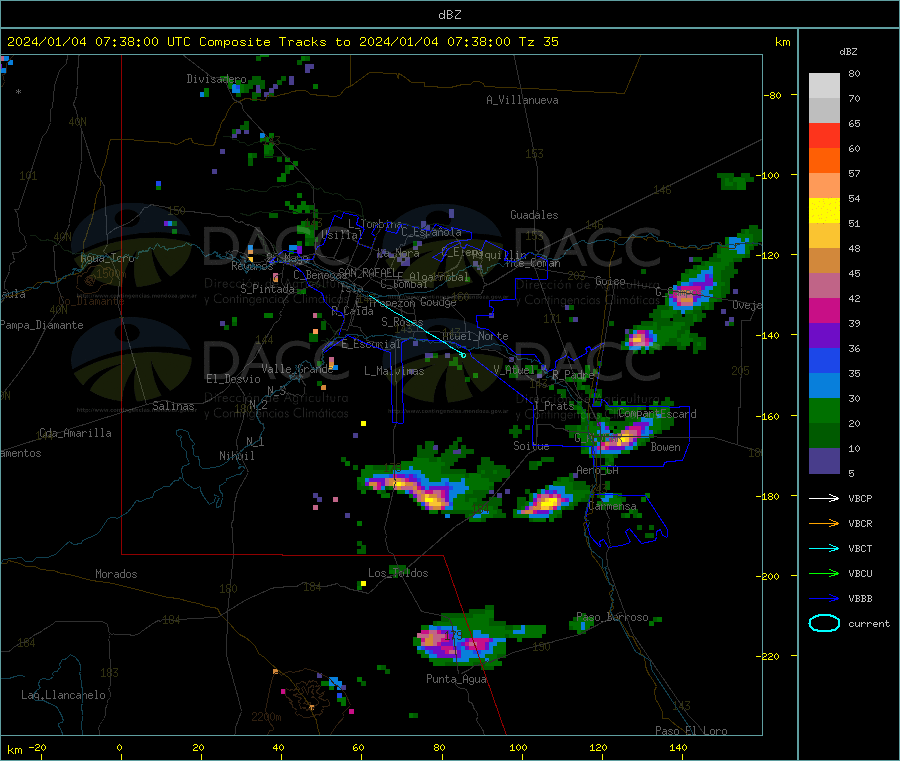The width and height of the screenshot is (900, 761).
Task: Click the 80 km horizontal axis tick label
Action: point(439,747)
